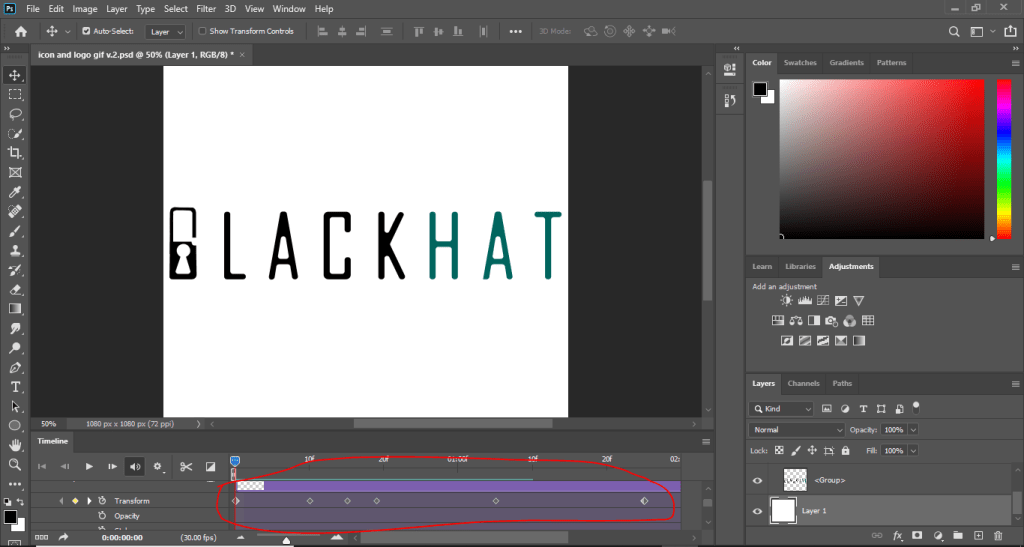Open the layer filter Kind dropdown
The width and height of the screenshot is (1024, 547).
[x=782, y=409]
